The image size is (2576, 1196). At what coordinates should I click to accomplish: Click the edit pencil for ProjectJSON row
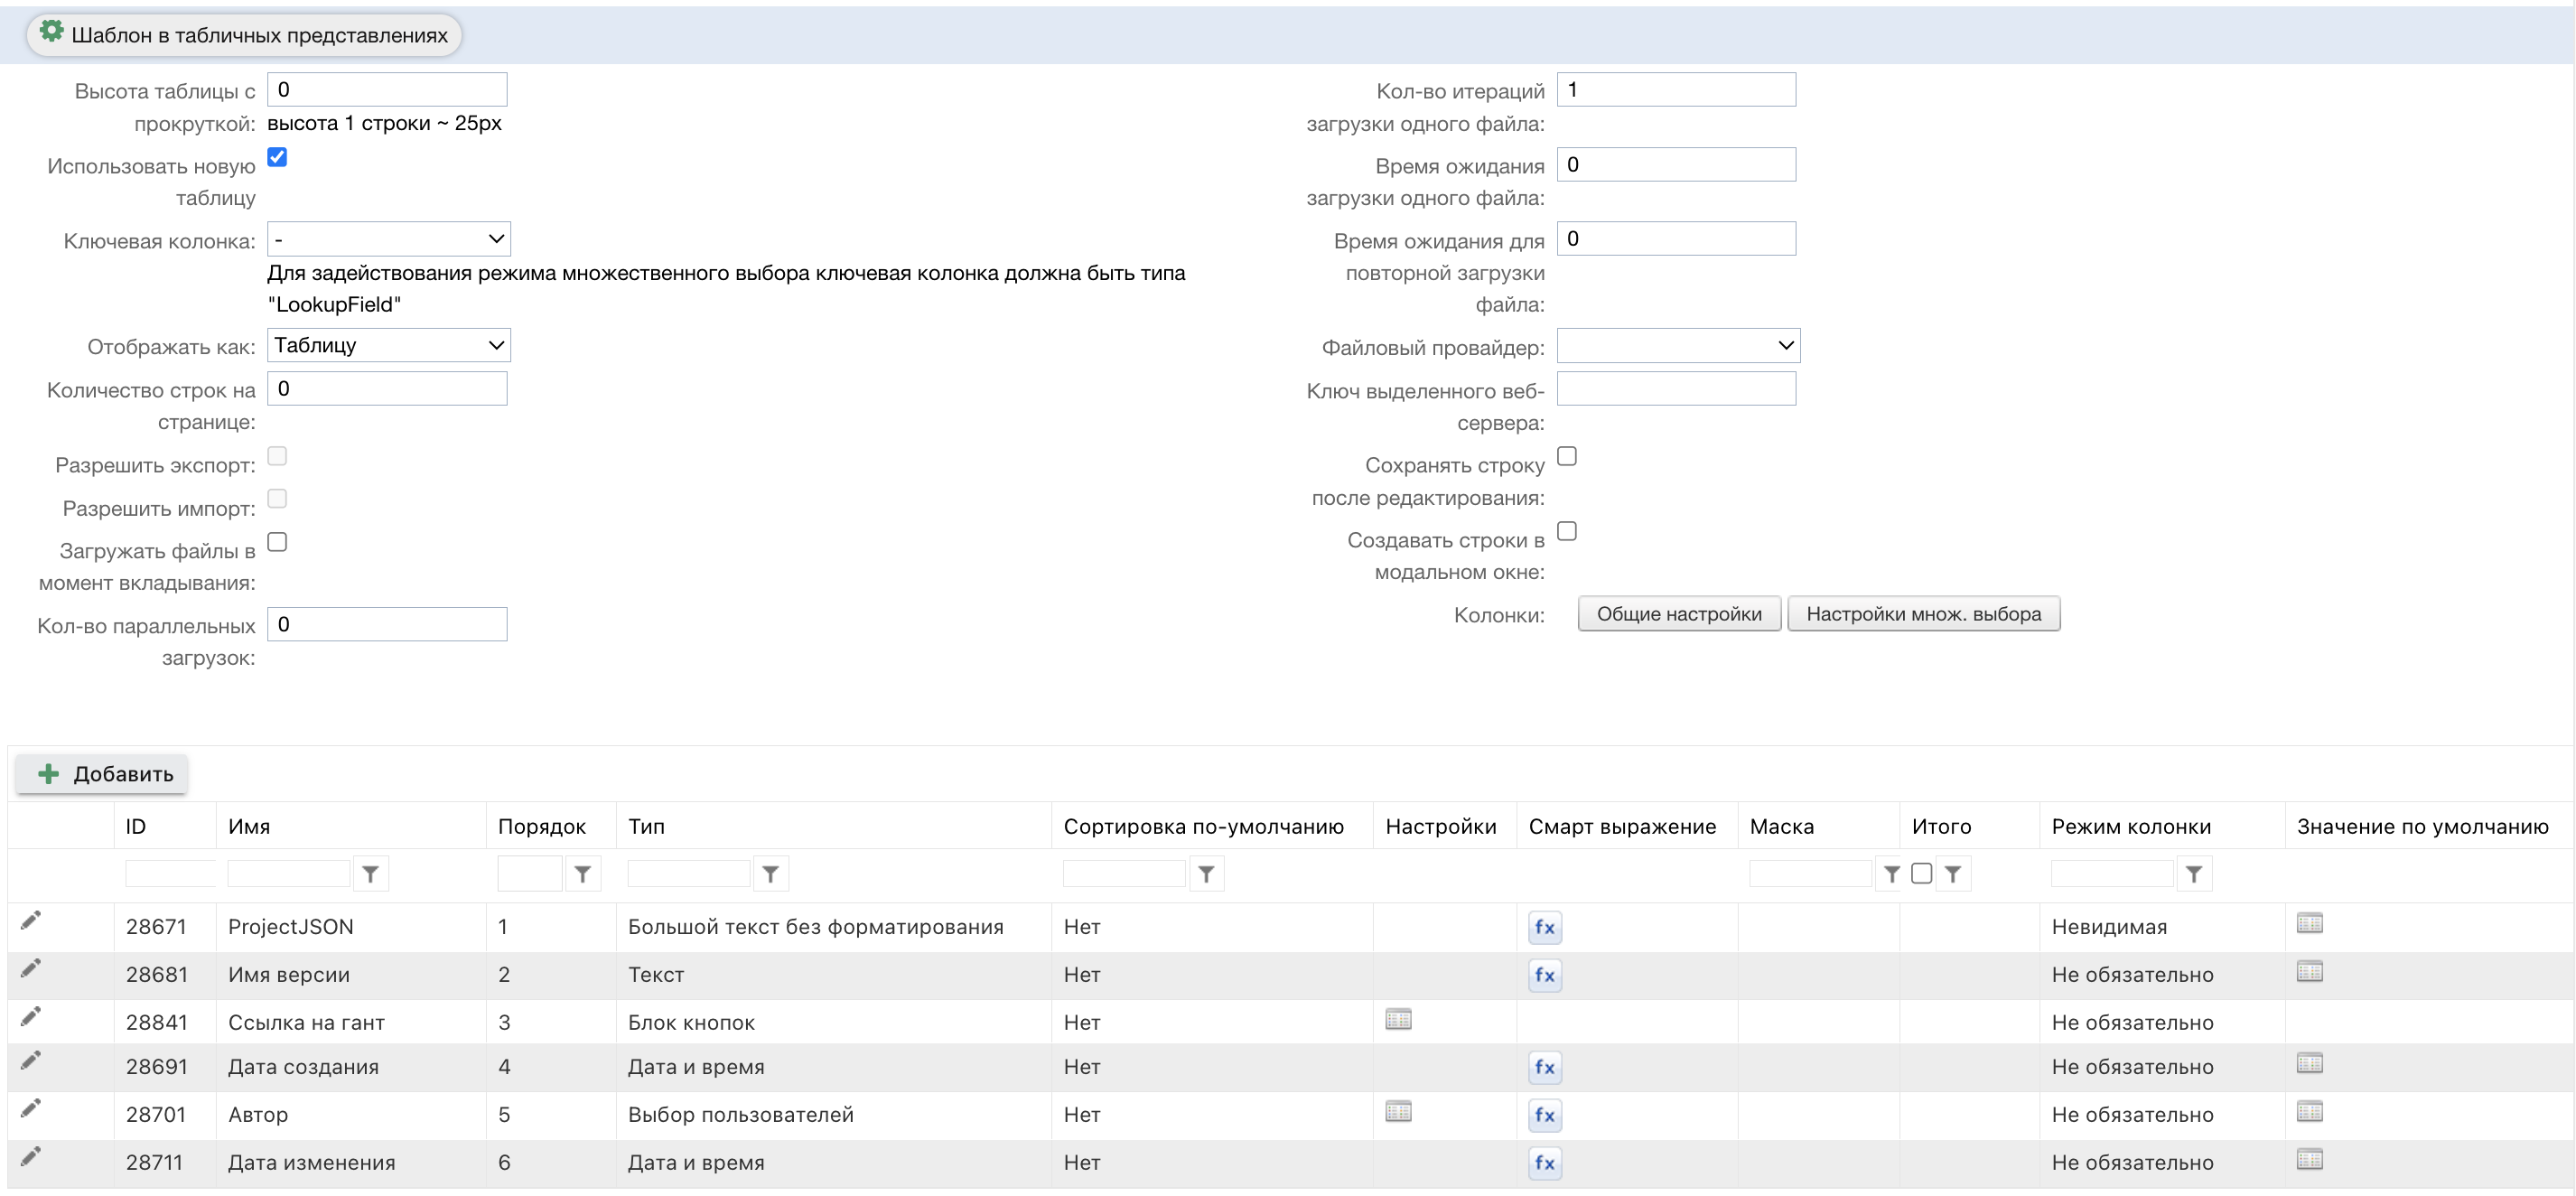(31, 920)
